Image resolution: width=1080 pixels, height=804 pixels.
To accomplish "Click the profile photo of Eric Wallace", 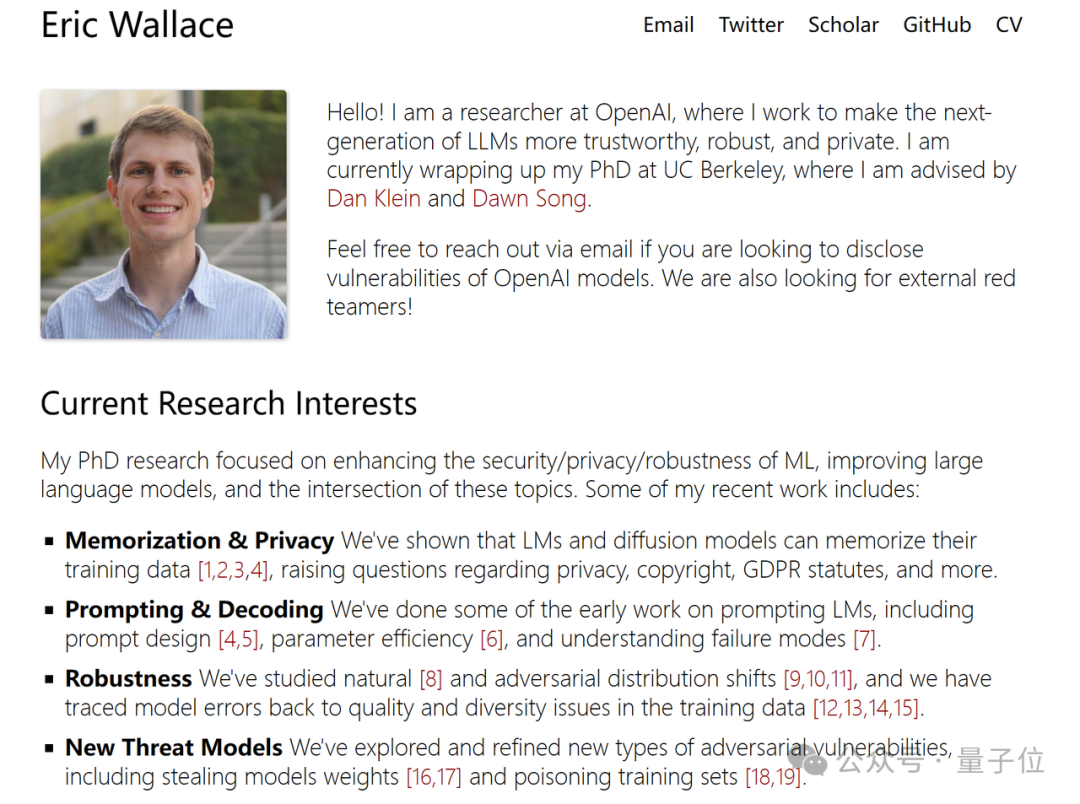I will click(x=164, y=214).
